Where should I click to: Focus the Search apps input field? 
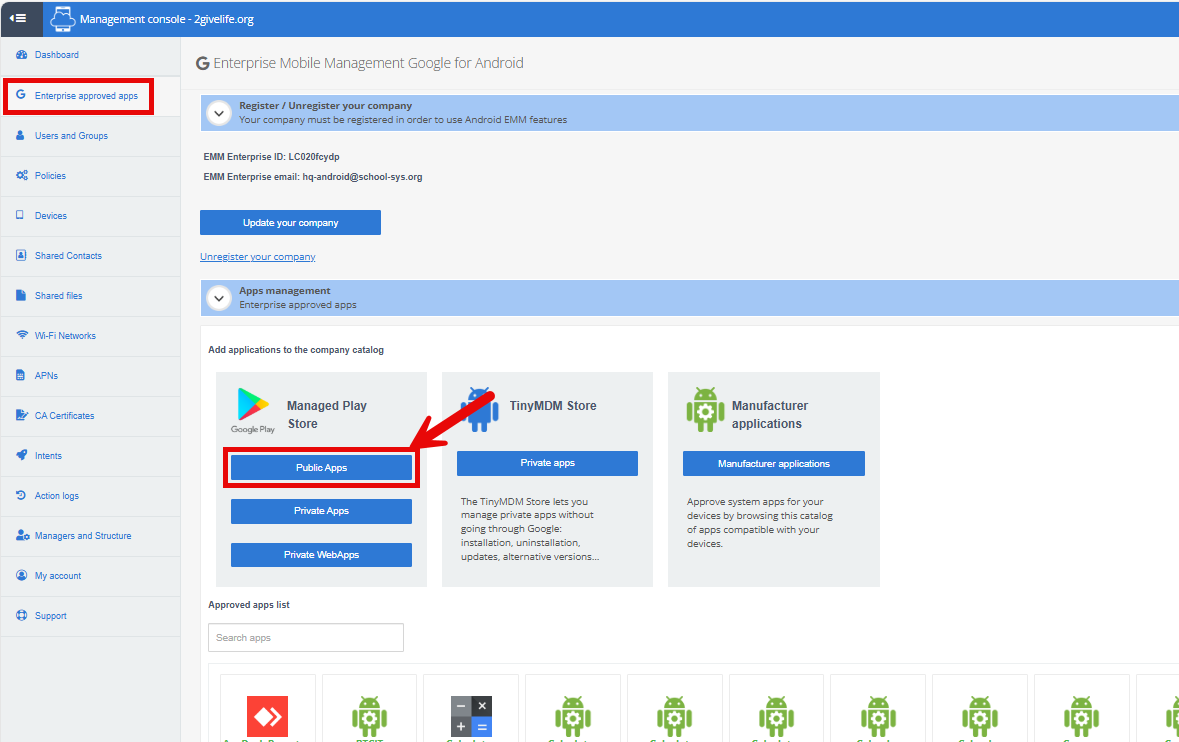[305, 638]
